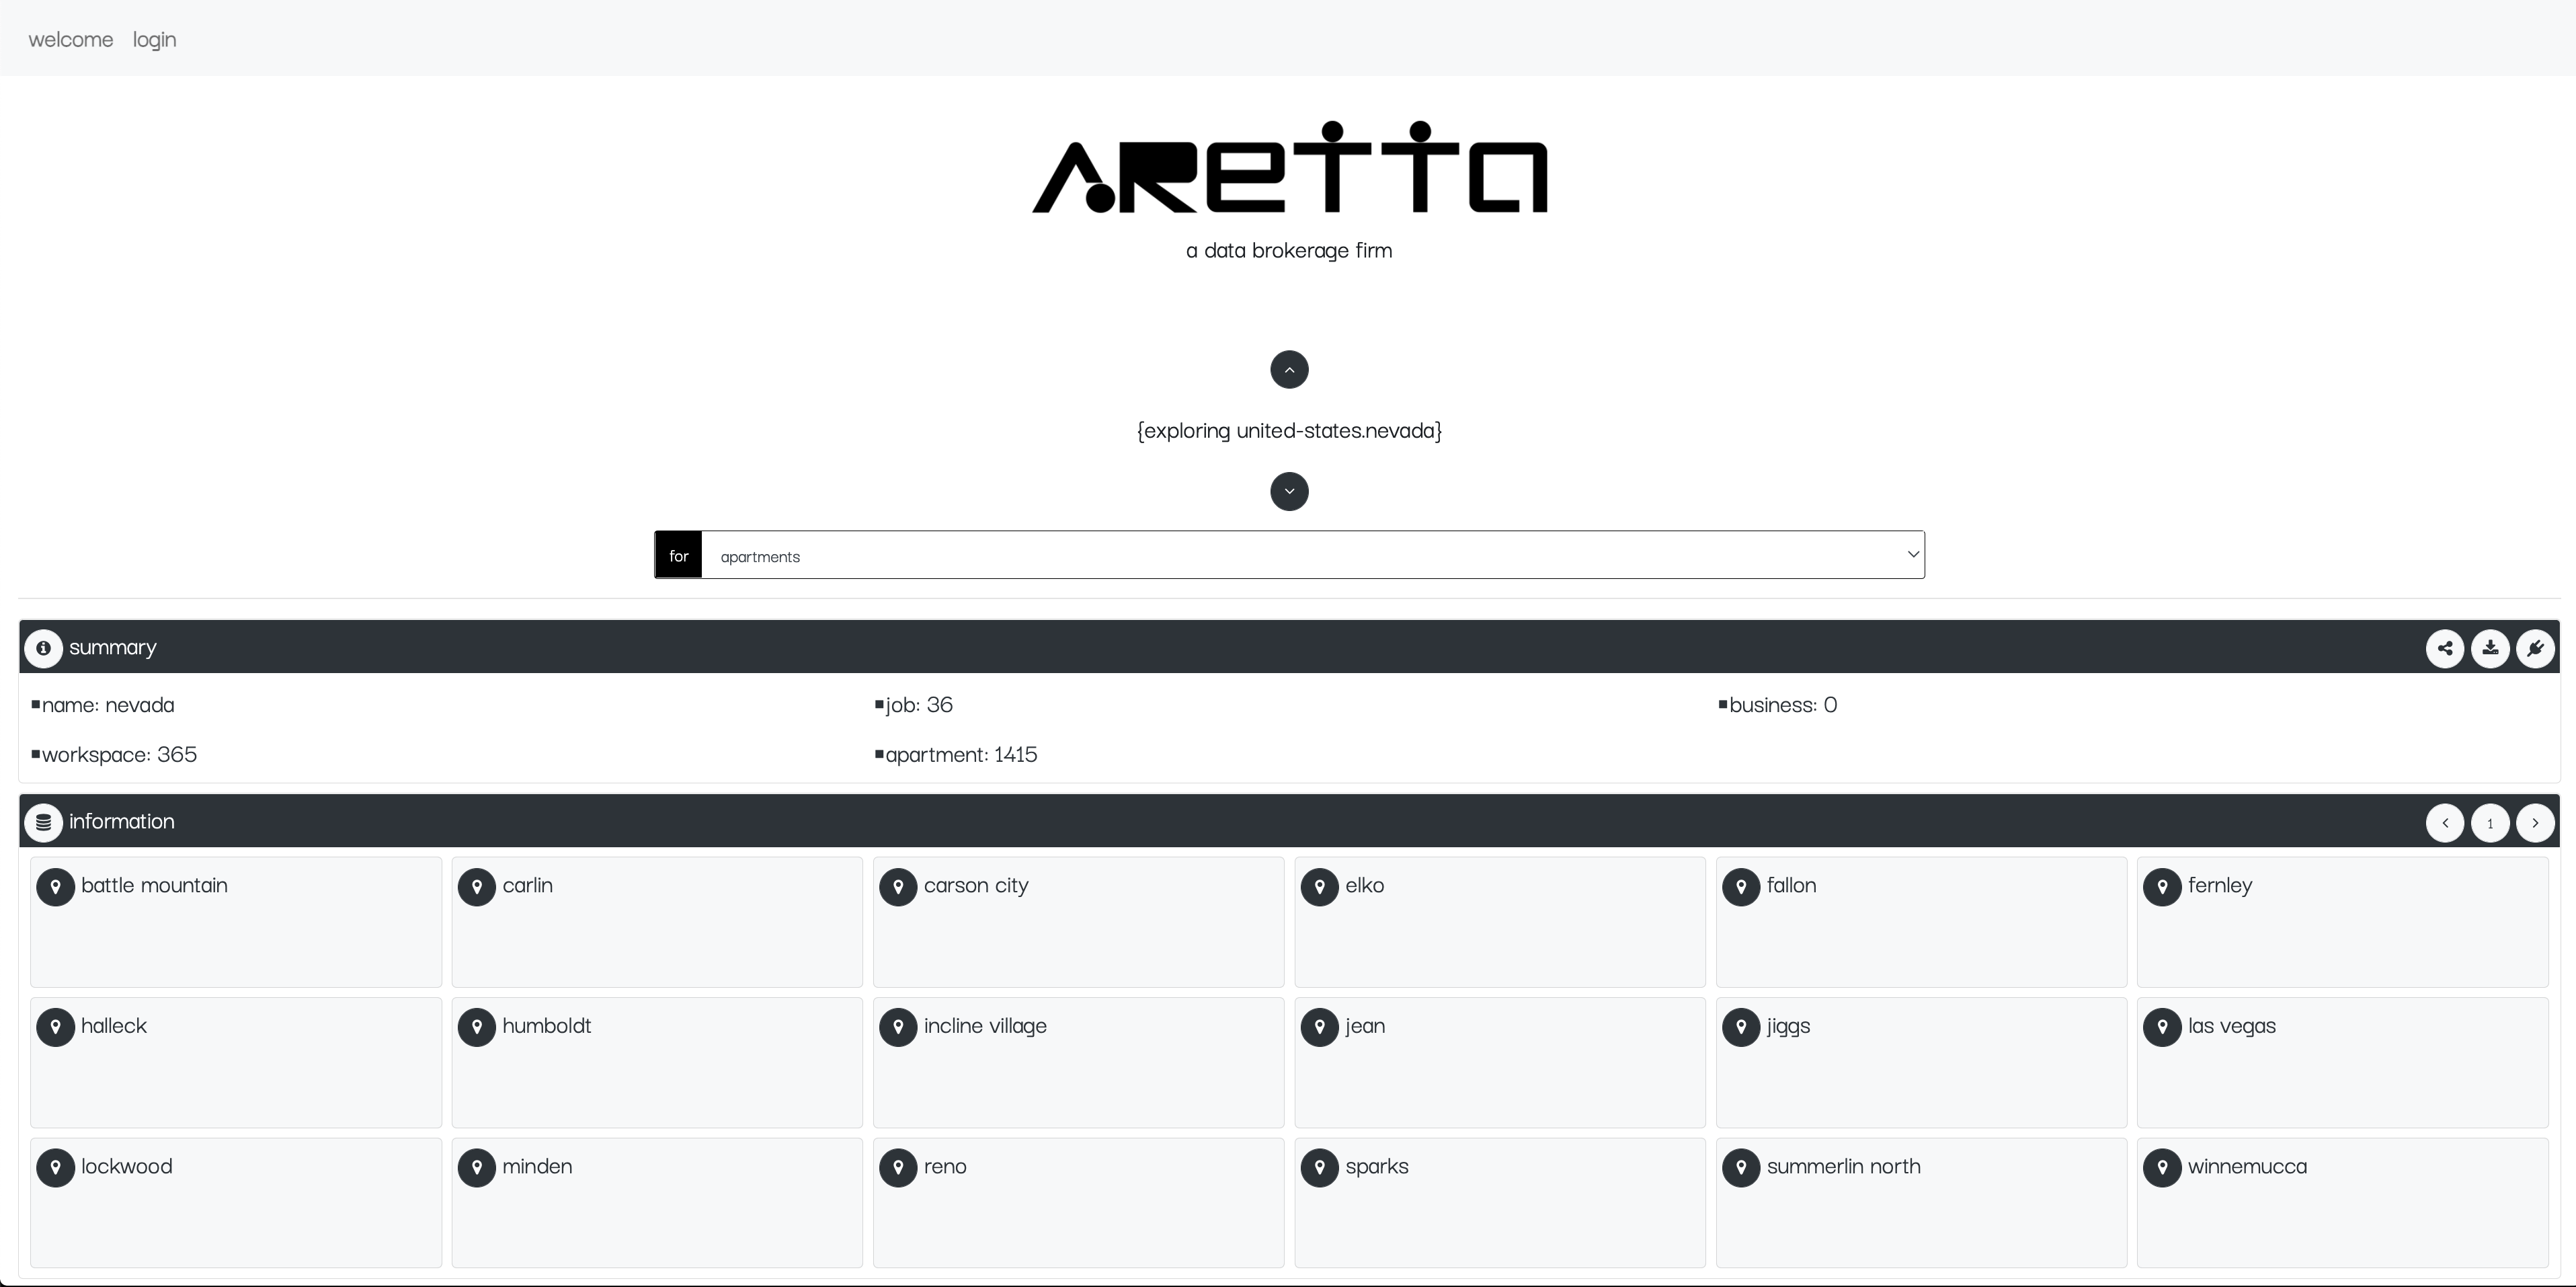This screenshot has height=1287, width=2576.
Task: Click the share icon in summary header
Action: (2445, 648)
